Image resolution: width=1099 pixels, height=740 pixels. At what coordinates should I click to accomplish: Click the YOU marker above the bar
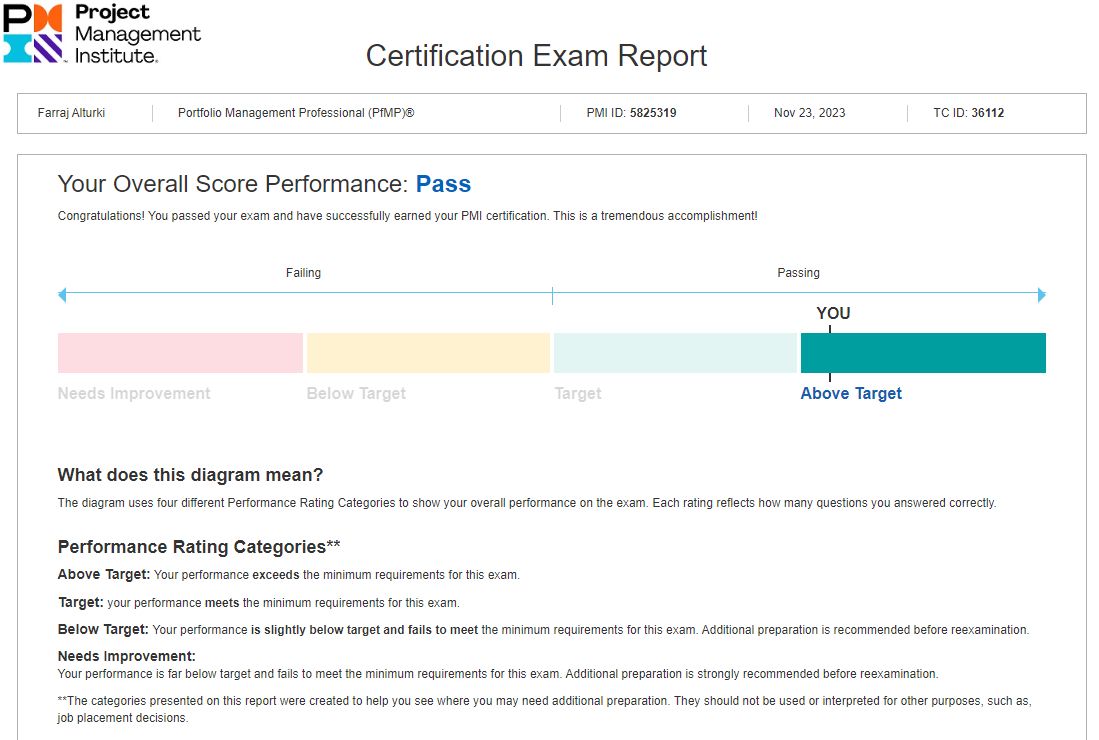pos(833,314)
